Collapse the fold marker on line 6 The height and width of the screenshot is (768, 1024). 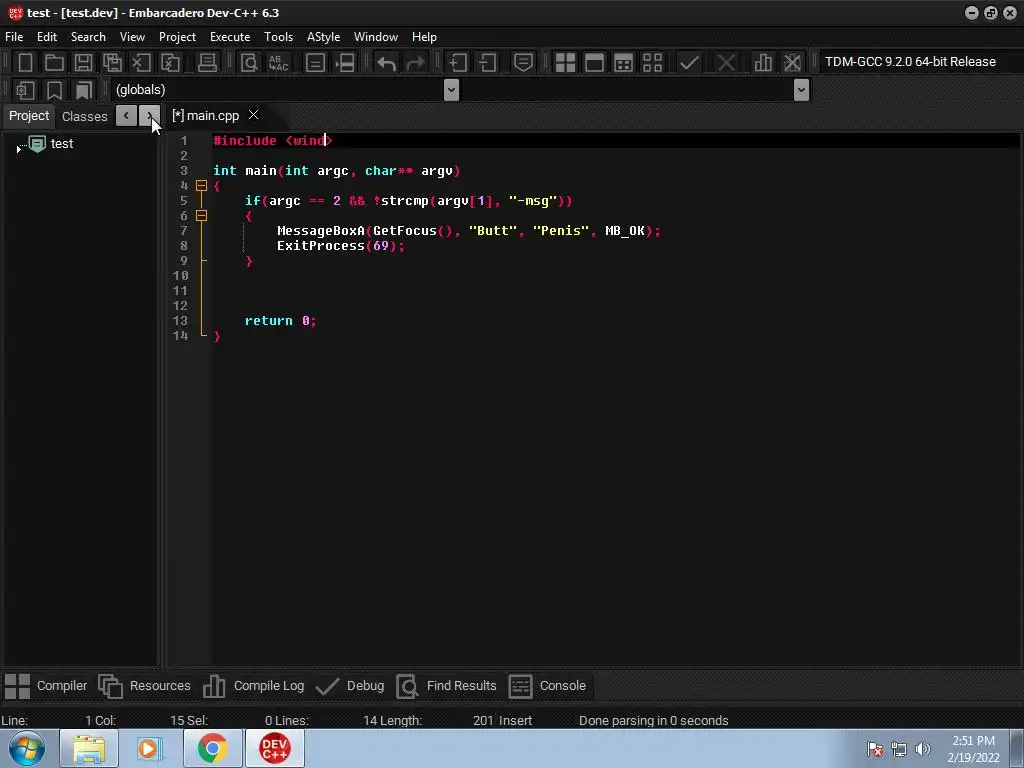201,216
